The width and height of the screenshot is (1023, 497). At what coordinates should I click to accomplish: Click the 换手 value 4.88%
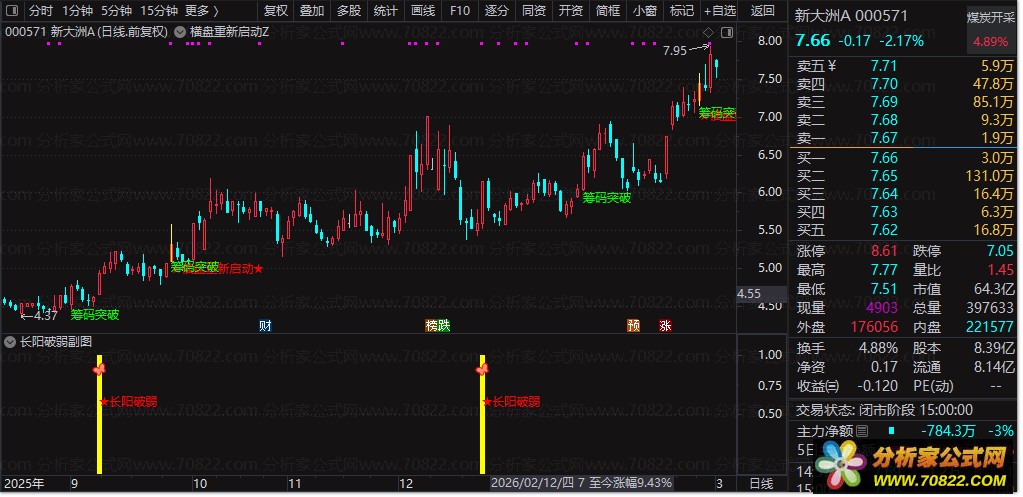pos(876,348)
